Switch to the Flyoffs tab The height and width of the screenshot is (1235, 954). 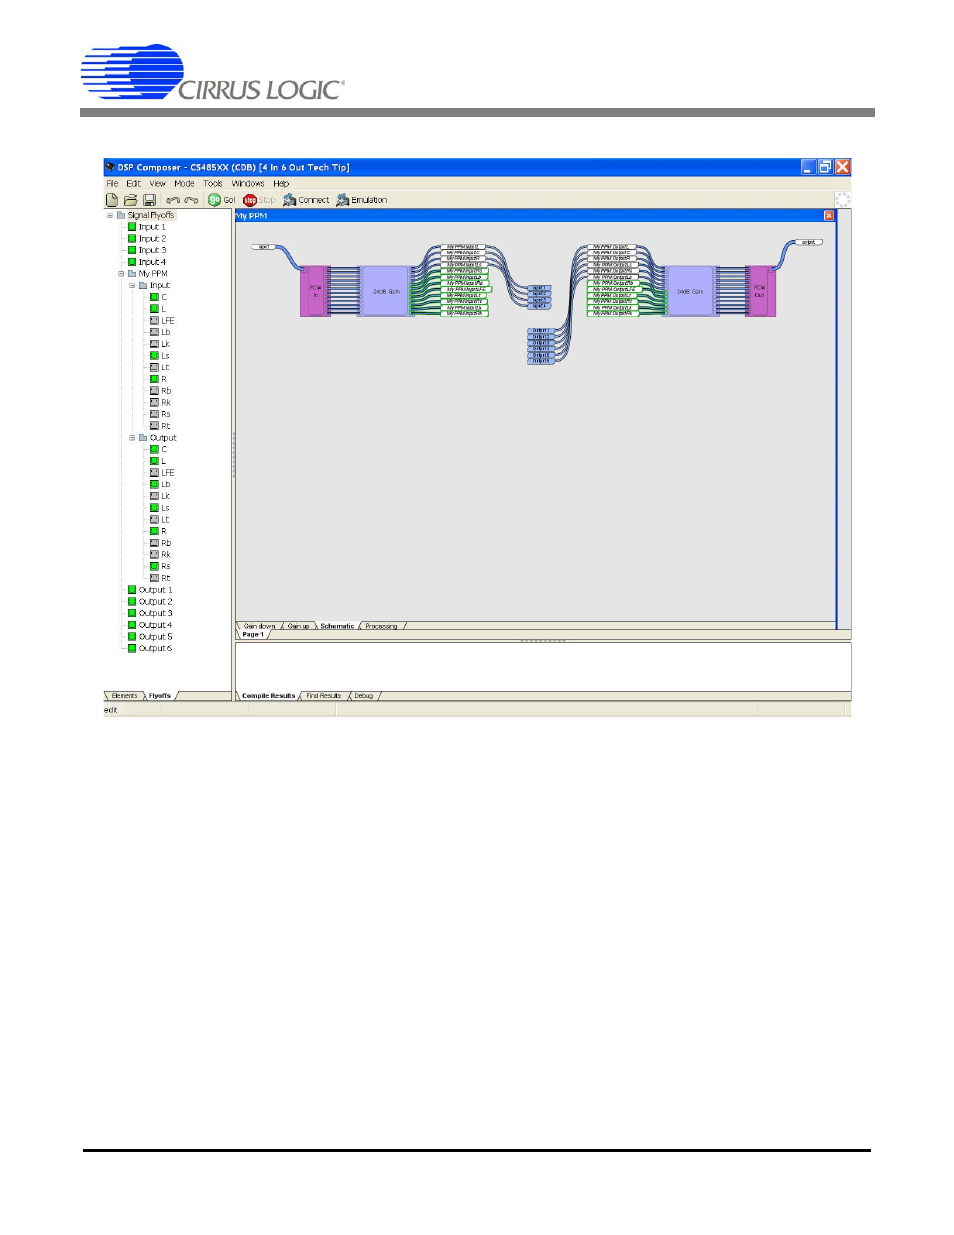tap(160, 696)
